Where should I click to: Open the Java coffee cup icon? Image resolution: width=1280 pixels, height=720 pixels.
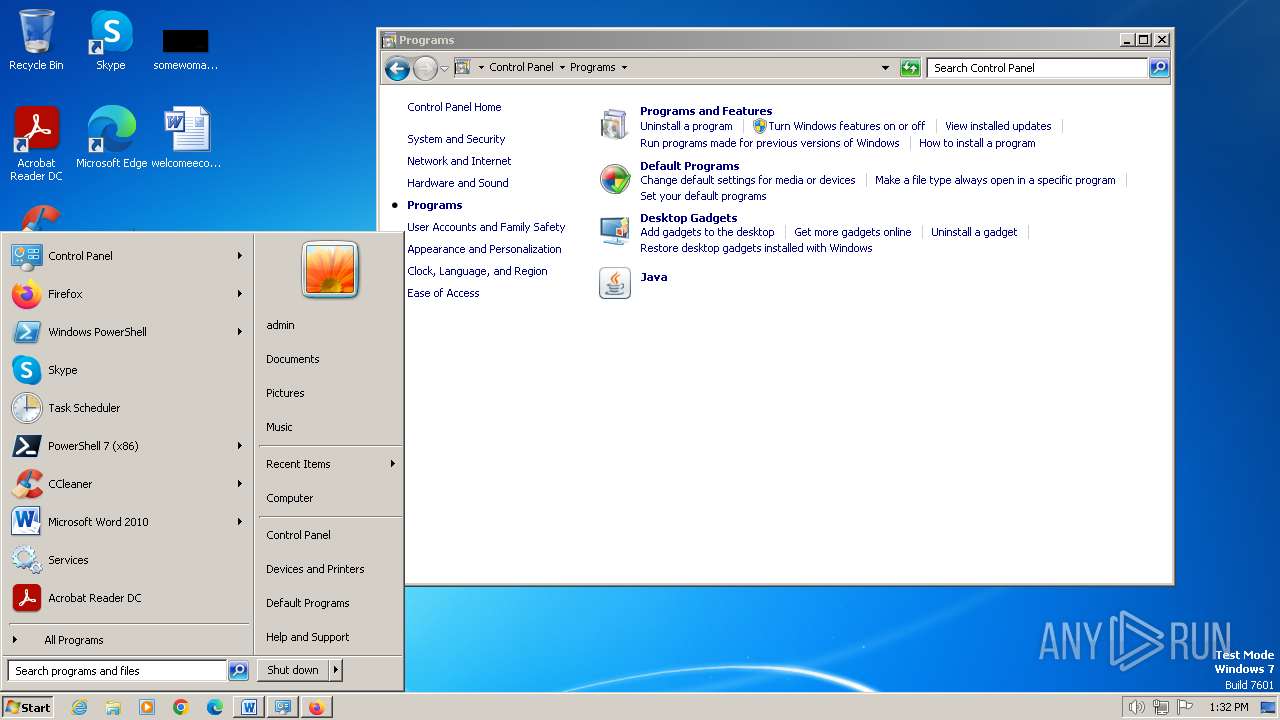[615, 283]
